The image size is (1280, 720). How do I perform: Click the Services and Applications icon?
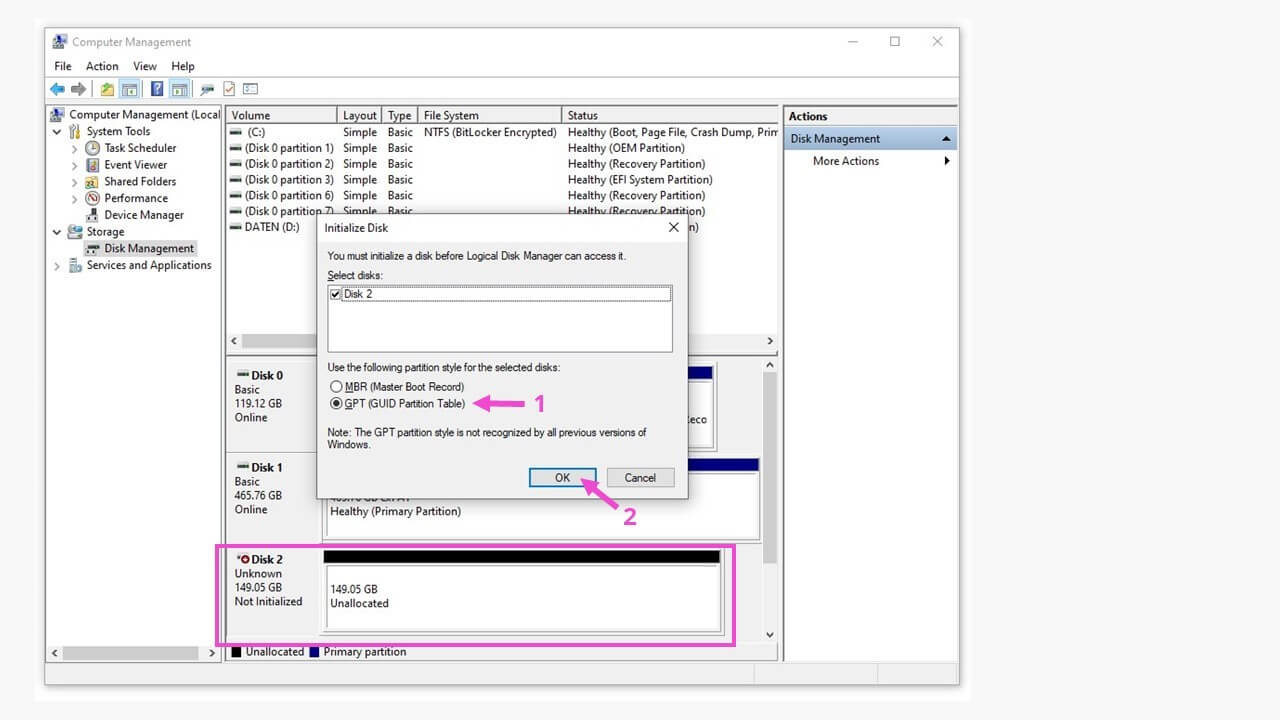pos(75,265)
